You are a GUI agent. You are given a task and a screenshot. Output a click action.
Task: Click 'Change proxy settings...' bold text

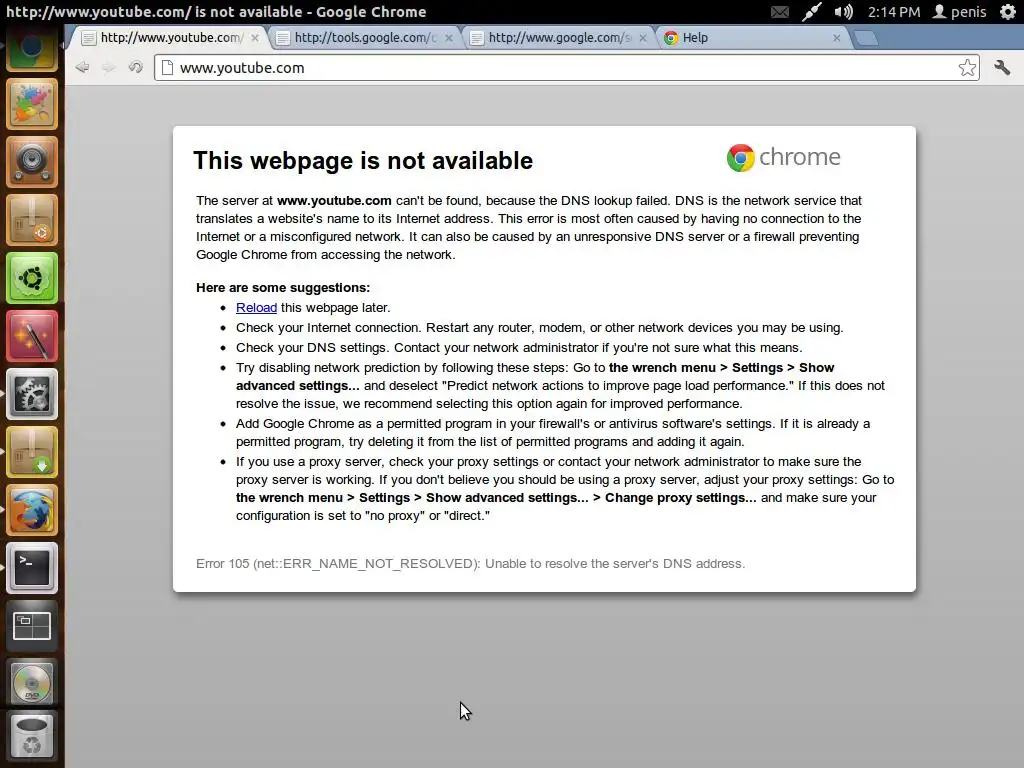coord(680,498)
